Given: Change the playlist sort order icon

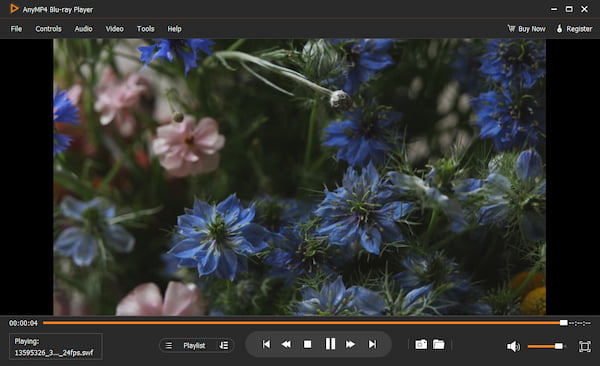Looking at the screenshot, I should (x=224, y=345).
